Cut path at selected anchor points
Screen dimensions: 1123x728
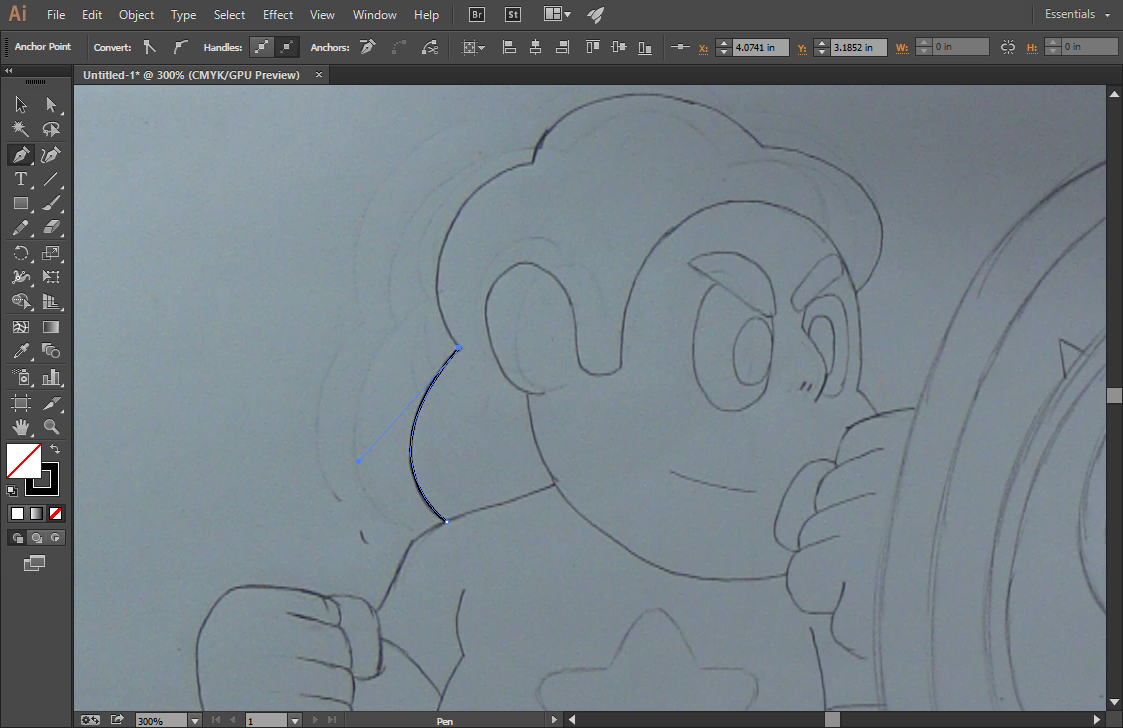click(430, 47)
